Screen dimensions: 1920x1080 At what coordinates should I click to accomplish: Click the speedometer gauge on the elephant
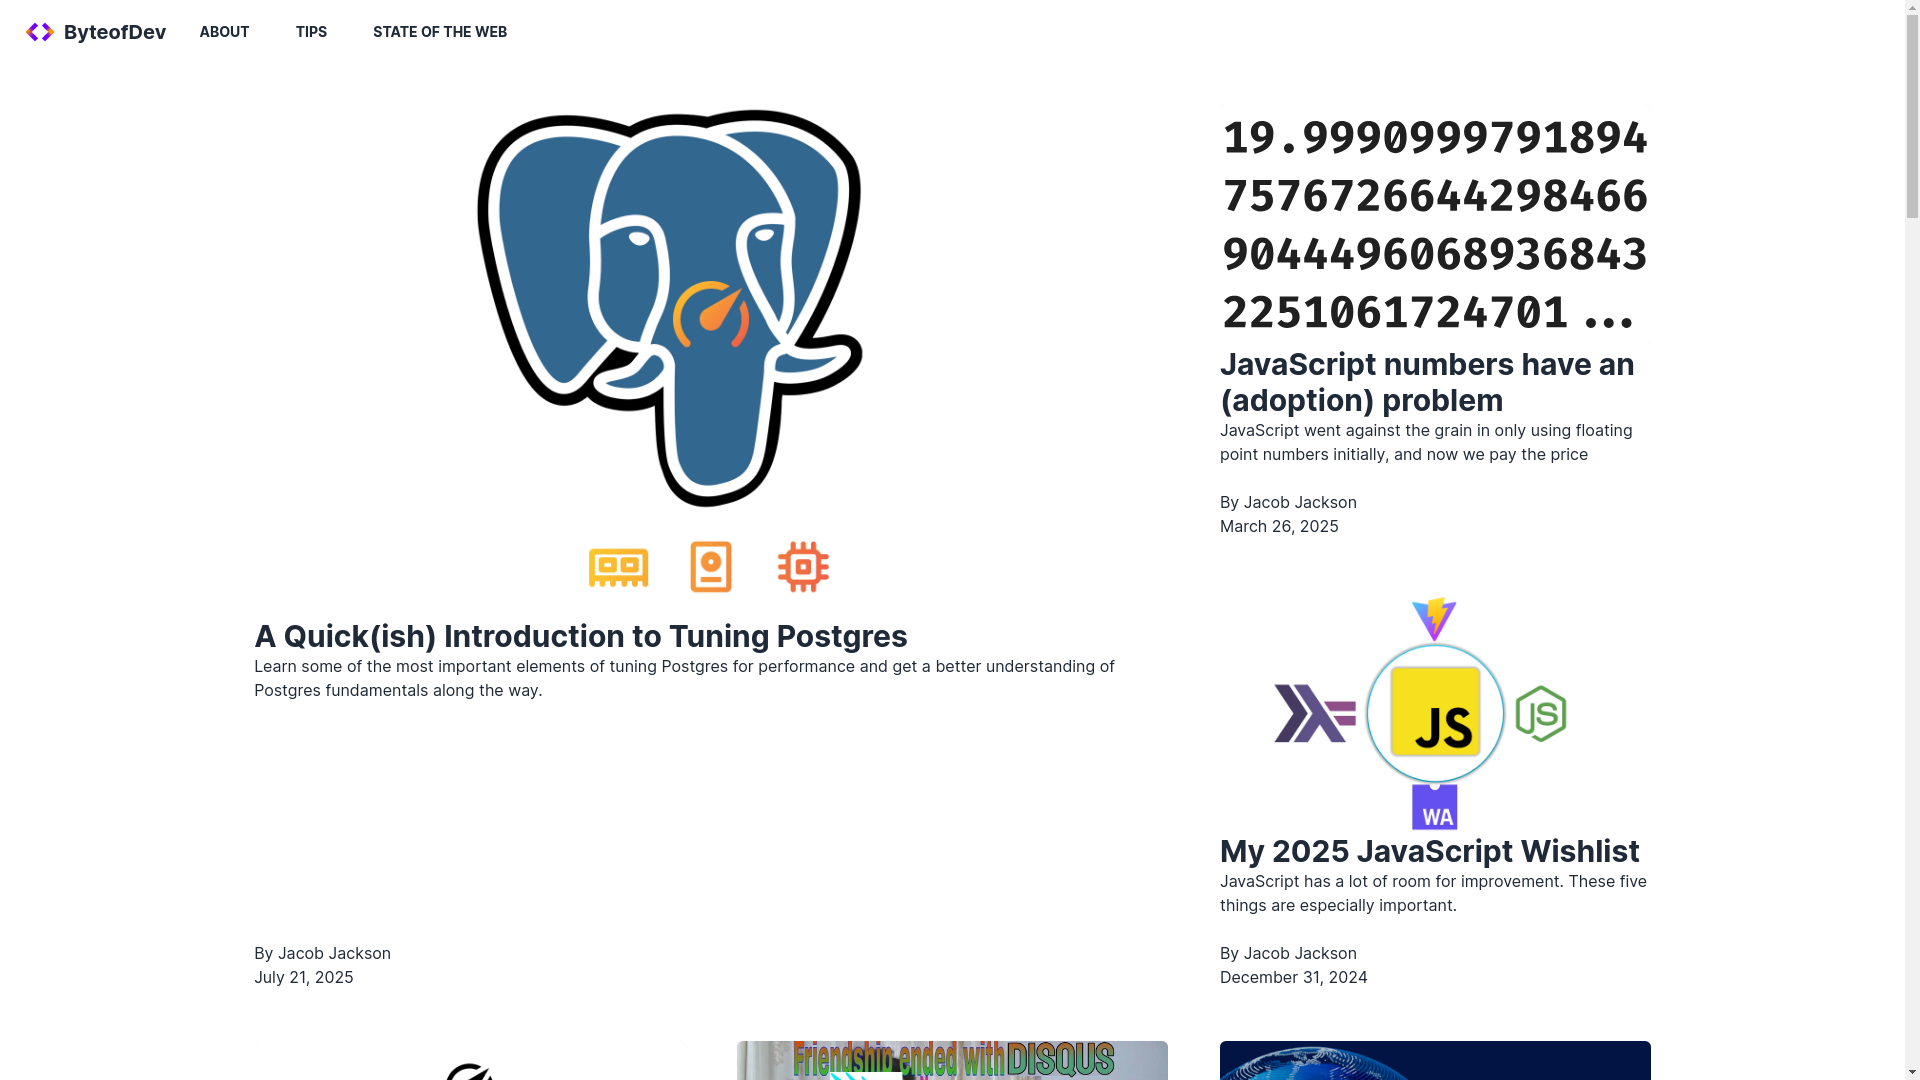pos(711,315)
